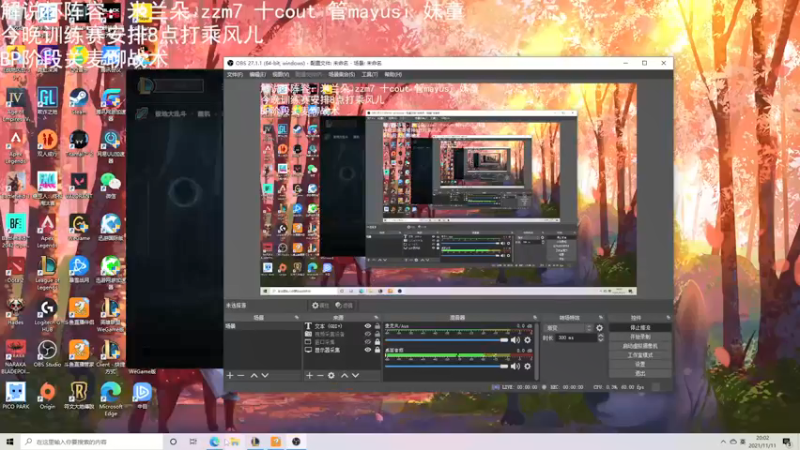Enable 工作室模式 studio mode
The height and width of the screenshot is (450, 800).
[640, 355]
